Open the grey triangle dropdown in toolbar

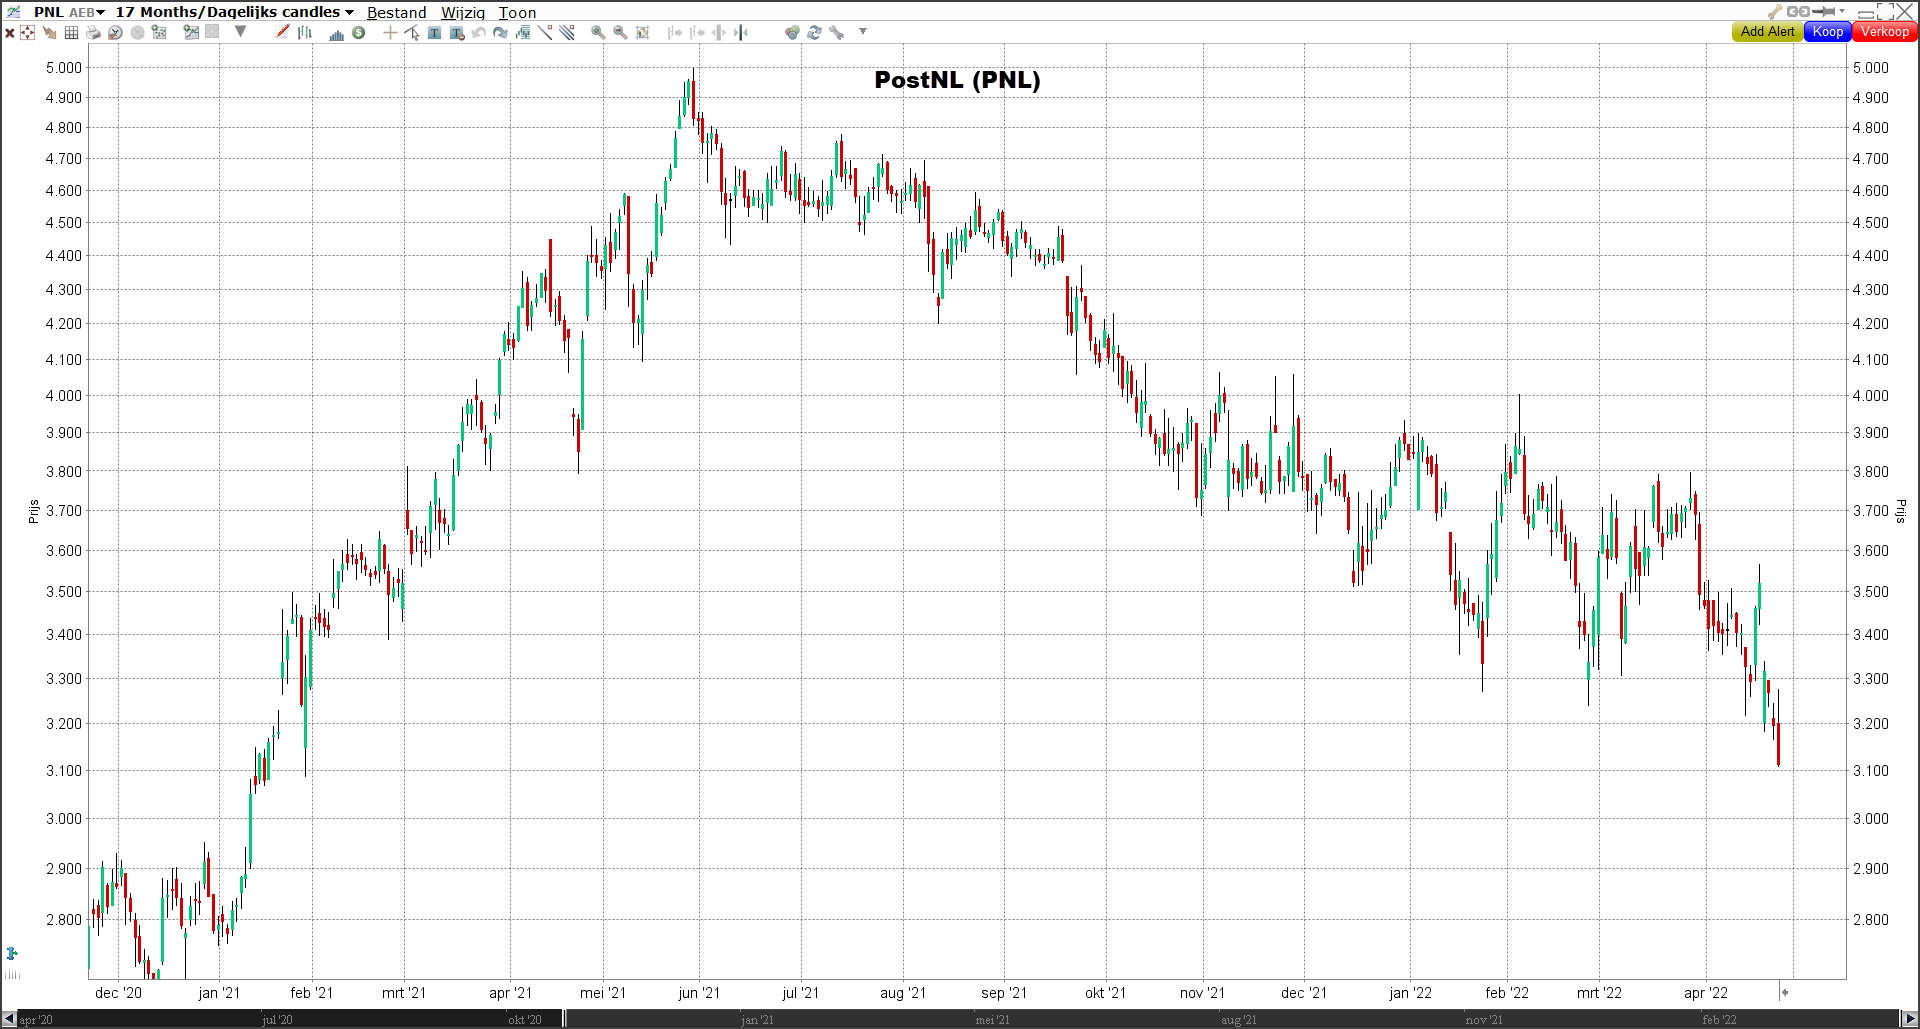tap(240, 31)
